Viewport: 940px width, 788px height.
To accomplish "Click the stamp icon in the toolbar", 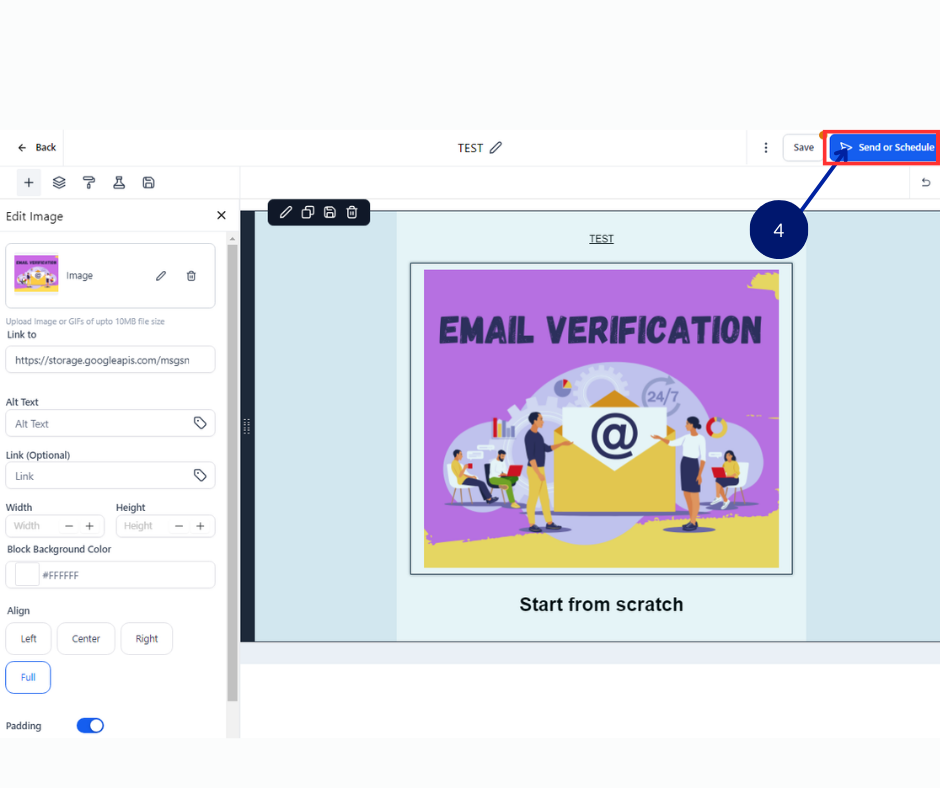I will pyautogui.click(x=119, y=182).
